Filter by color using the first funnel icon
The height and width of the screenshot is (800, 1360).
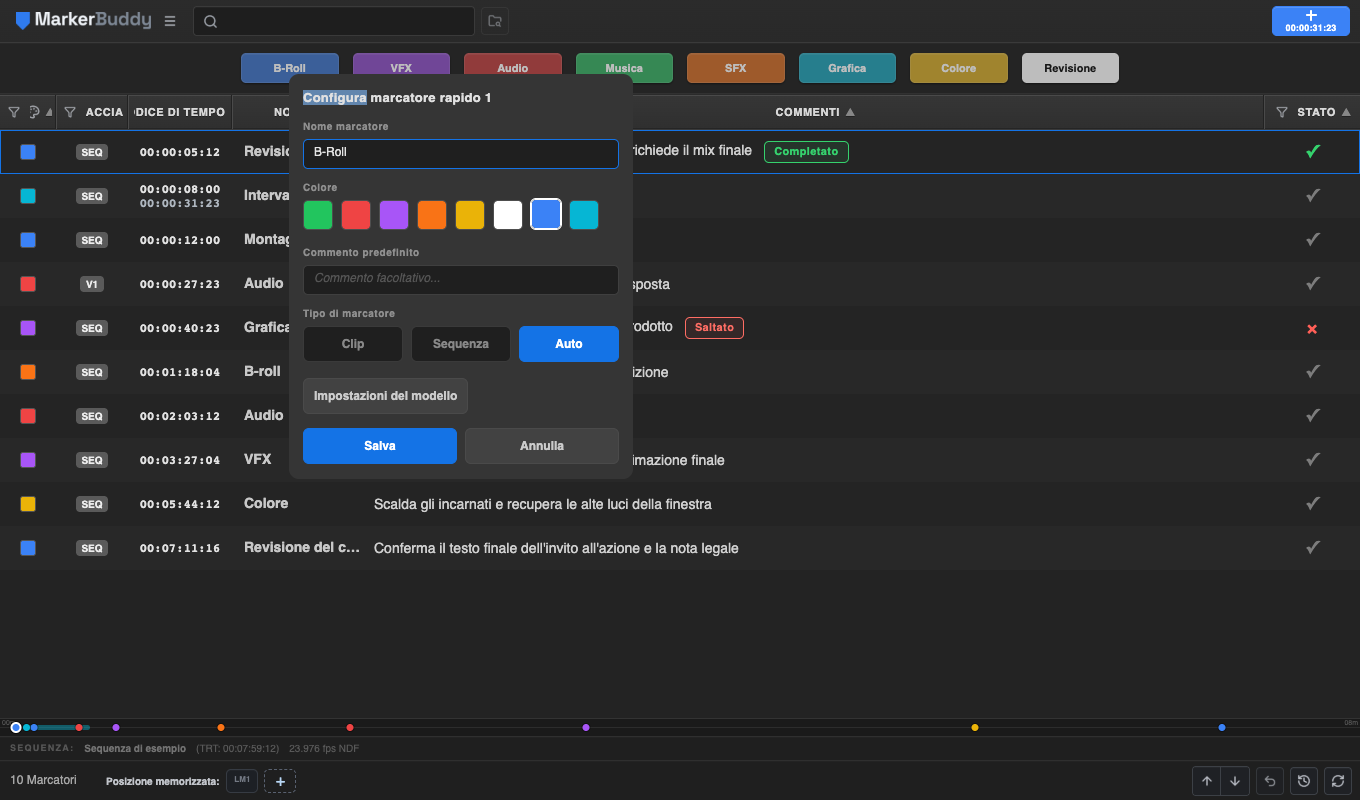pos(14,112)
